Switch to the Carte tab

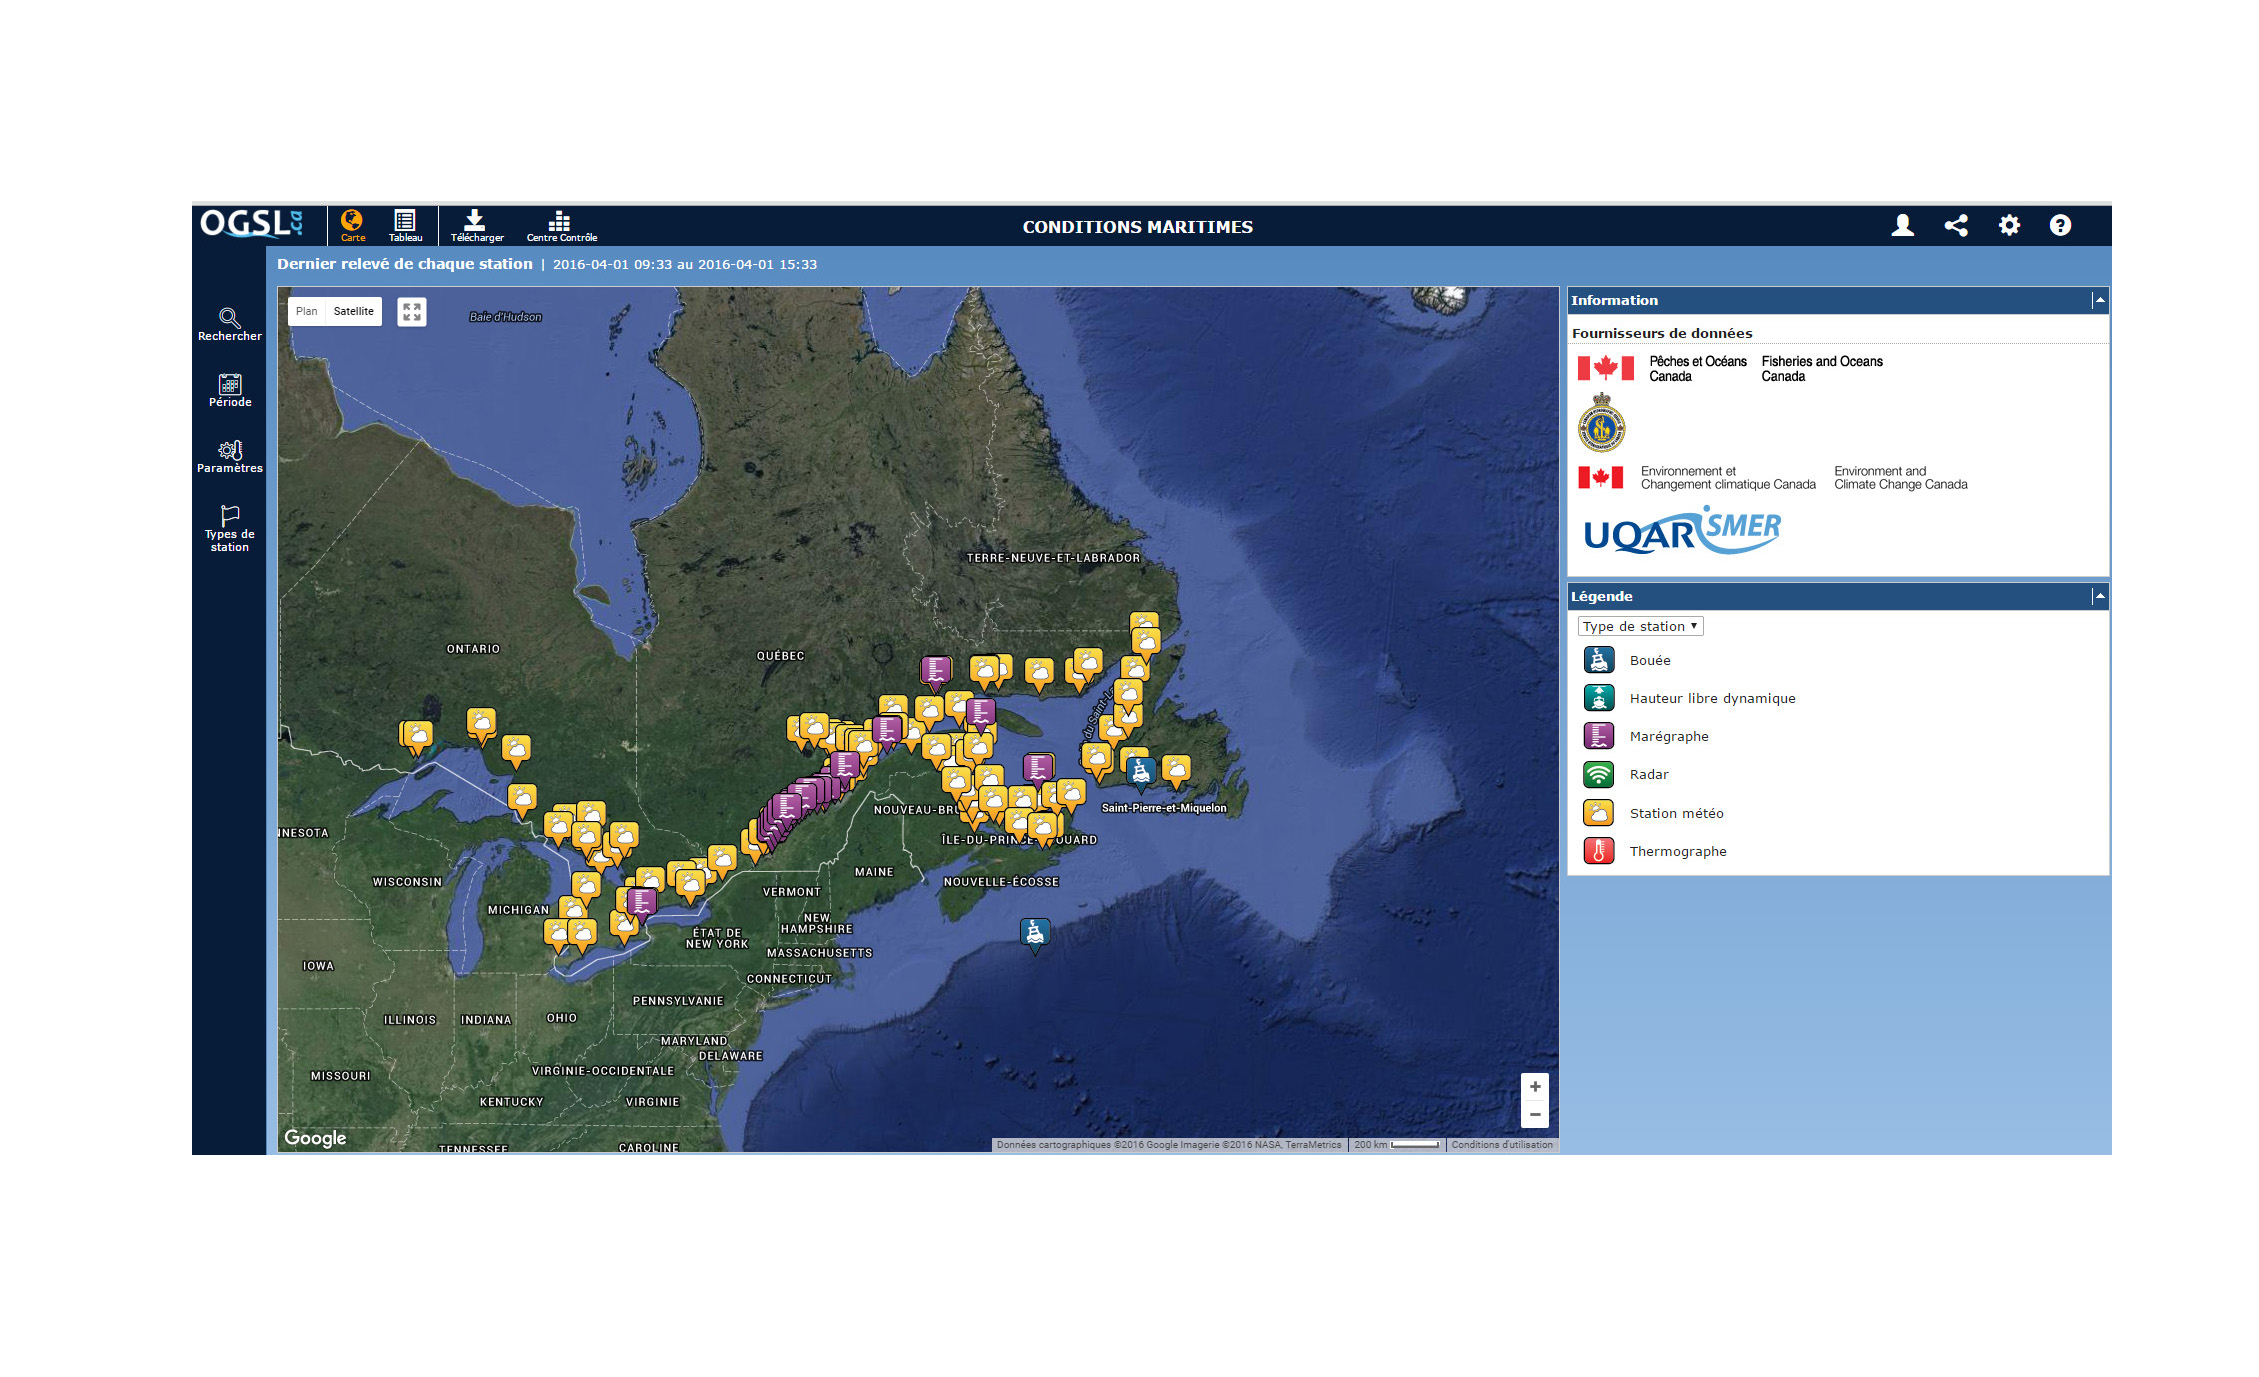352,226
